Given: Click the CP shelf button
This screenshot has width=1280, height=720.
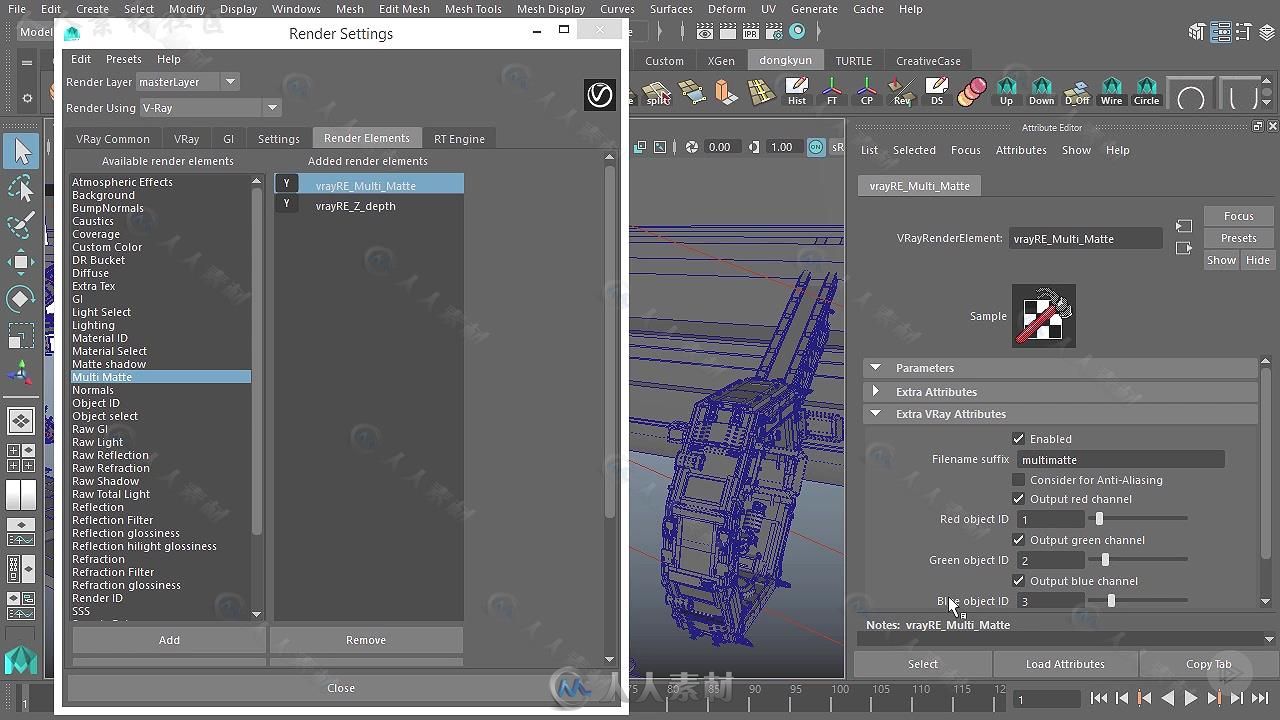Looking at the screenshot, I should tap(867, 91).
